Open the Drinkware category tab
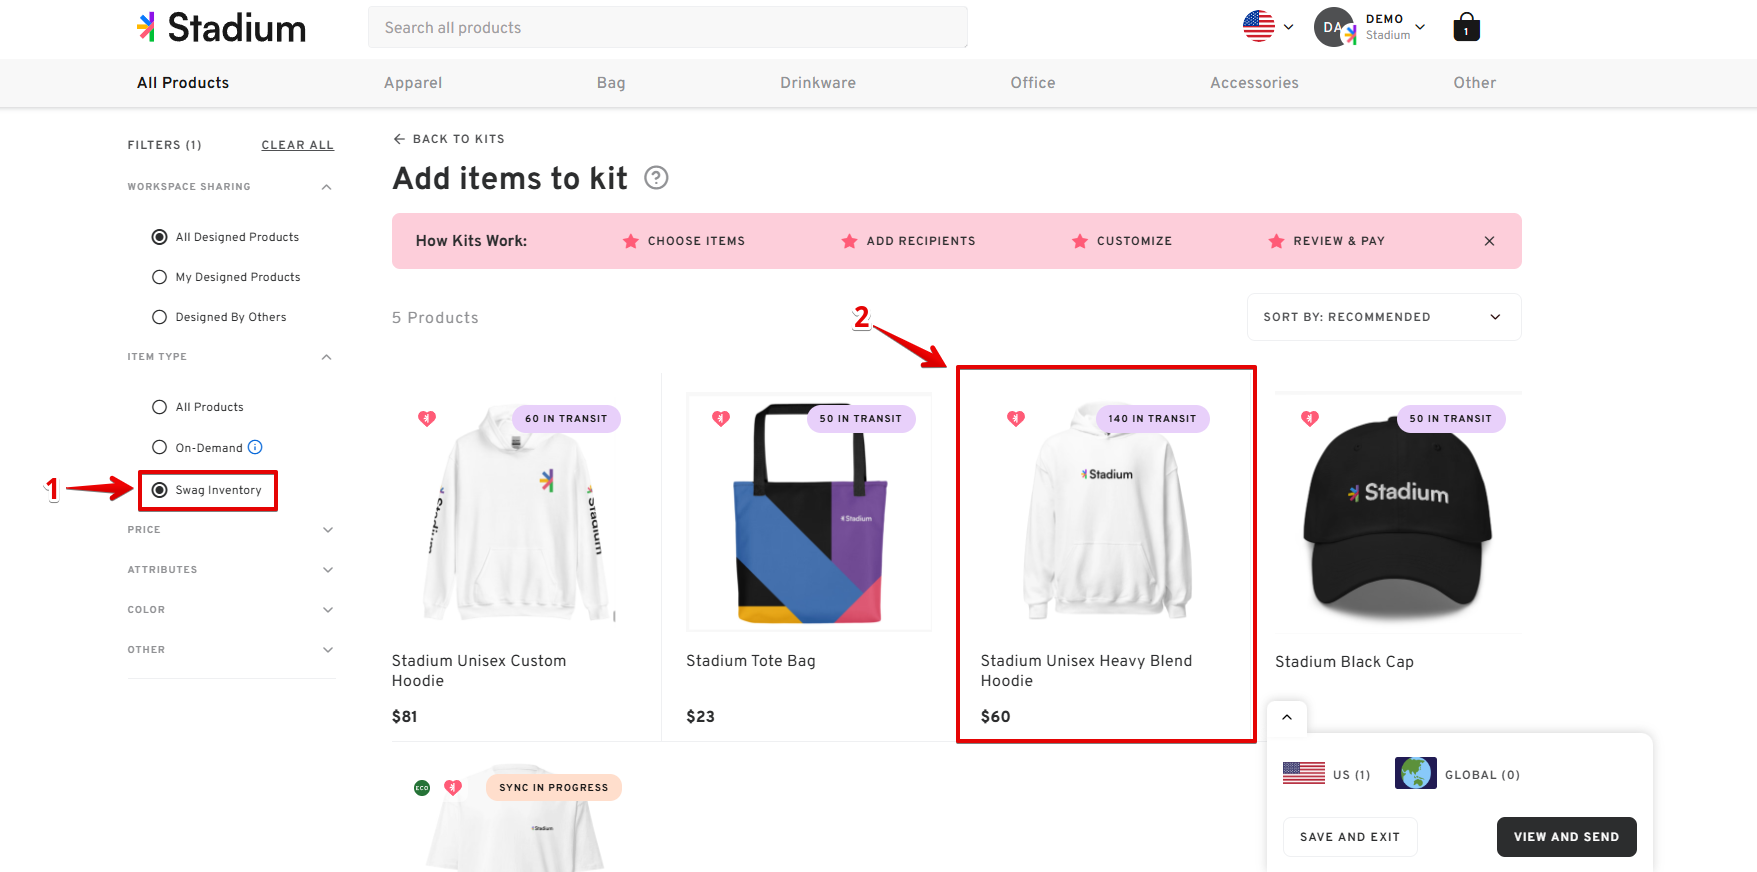The width and height of the screenshot is (1757, 872). (818, 83)
